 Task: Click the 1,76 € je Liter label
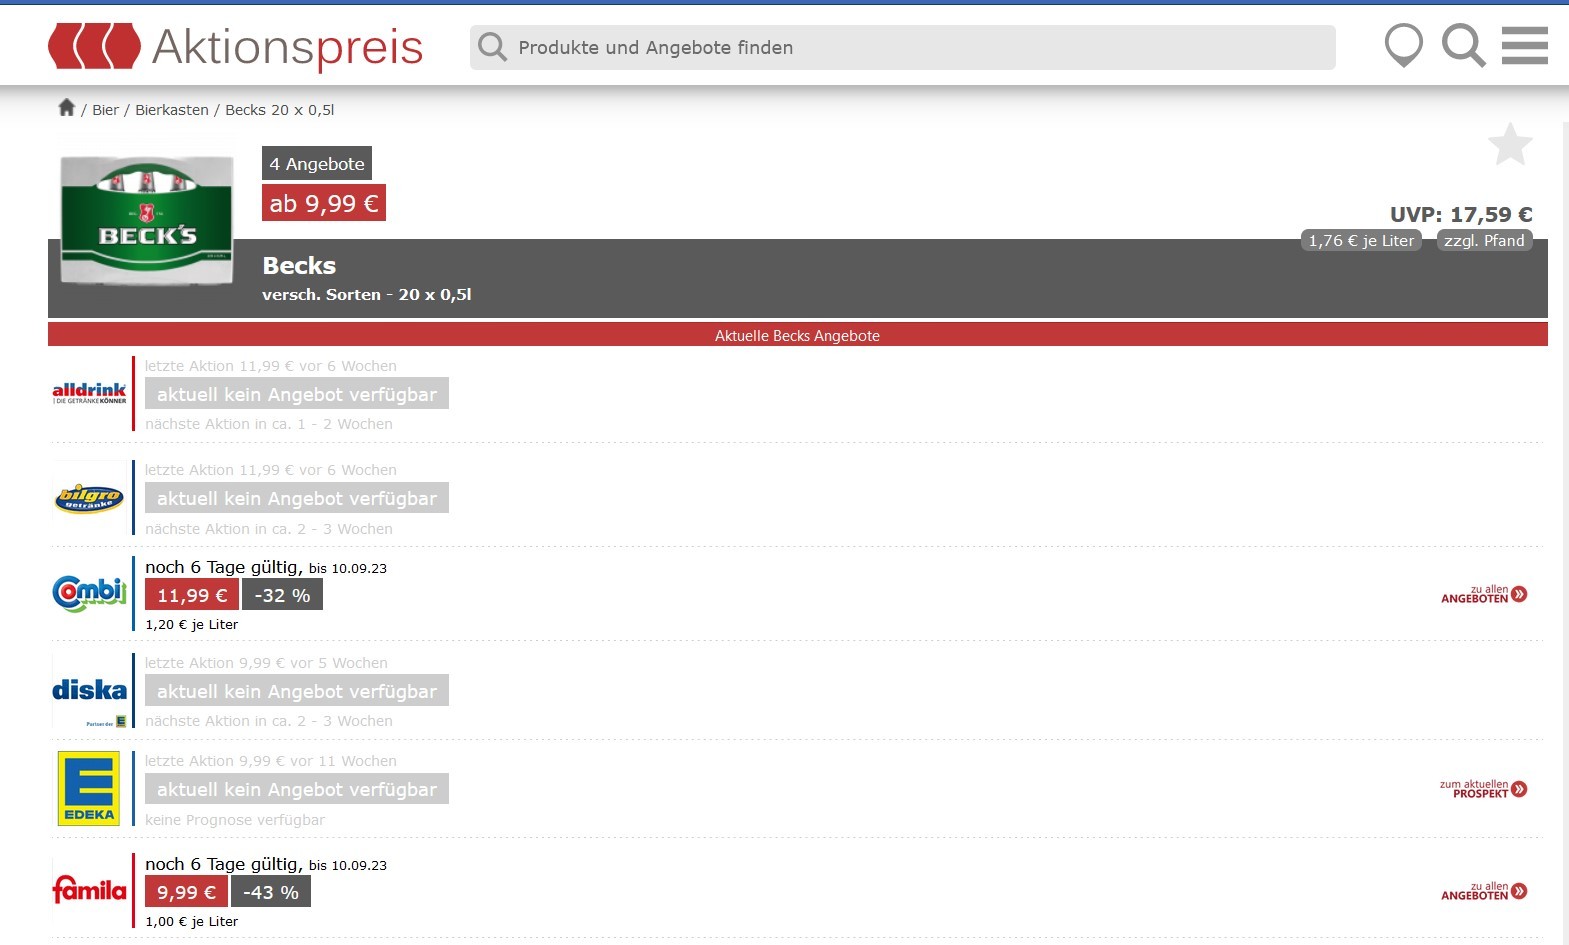(x=1361, y=240)
